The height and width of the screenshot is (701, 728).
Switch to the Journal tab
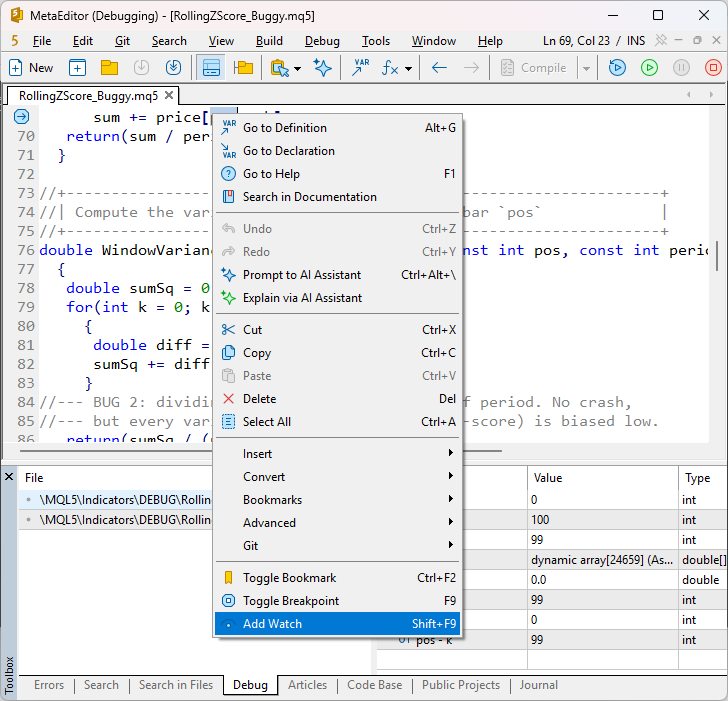(x=539, y=685)
